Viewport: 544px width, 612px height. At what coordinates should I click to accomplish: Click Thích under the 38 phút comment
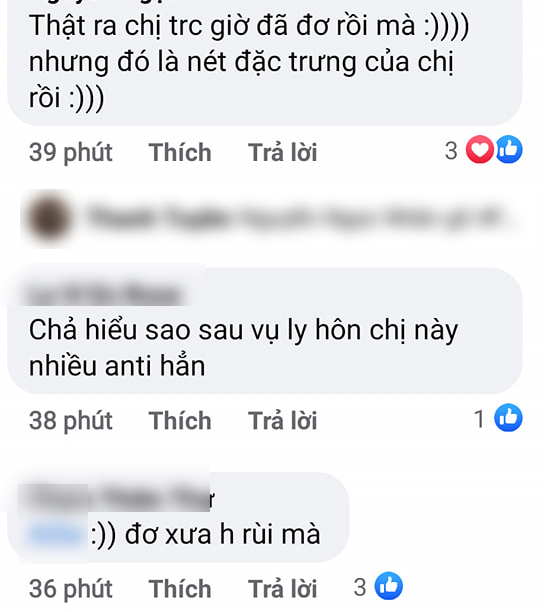[180, 420]
